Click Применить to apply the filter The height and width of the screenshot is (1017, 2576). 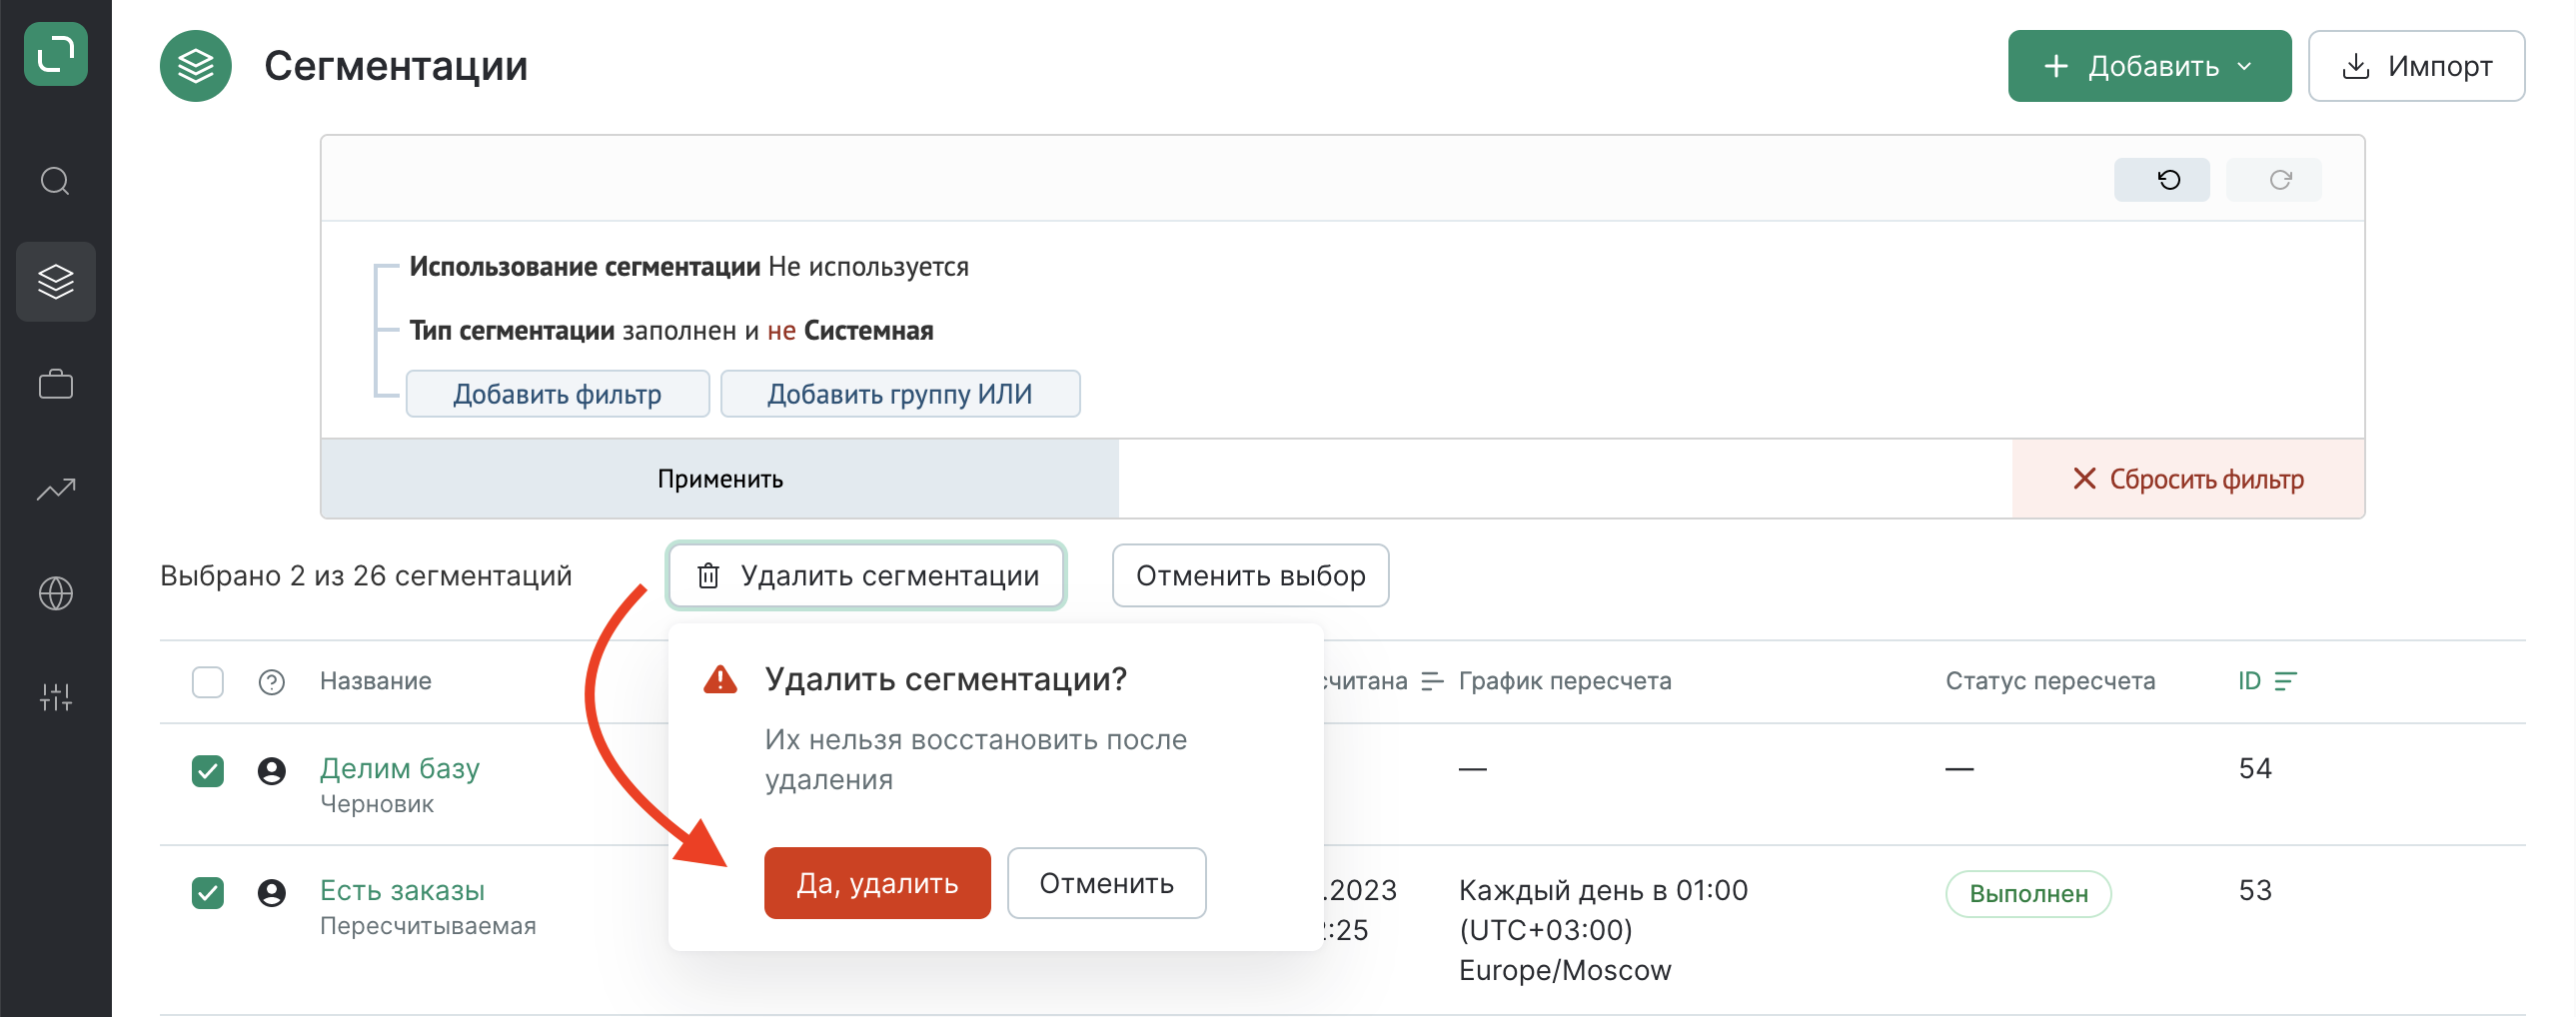tap(720, 479)
